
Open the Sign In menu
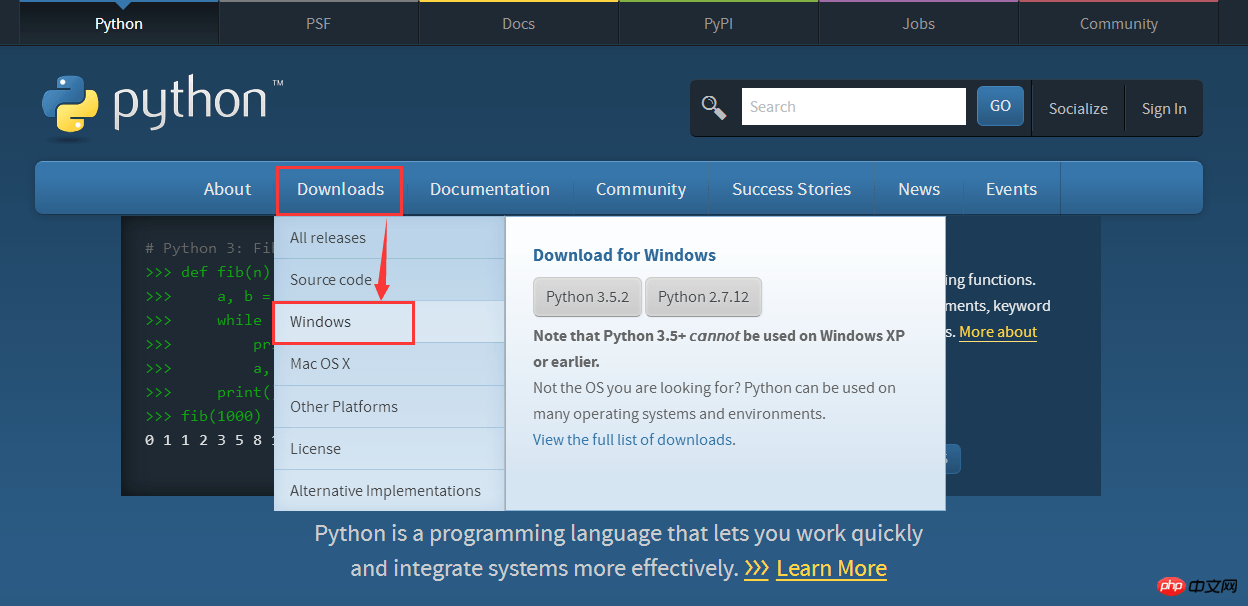(x=1164, y=109)
